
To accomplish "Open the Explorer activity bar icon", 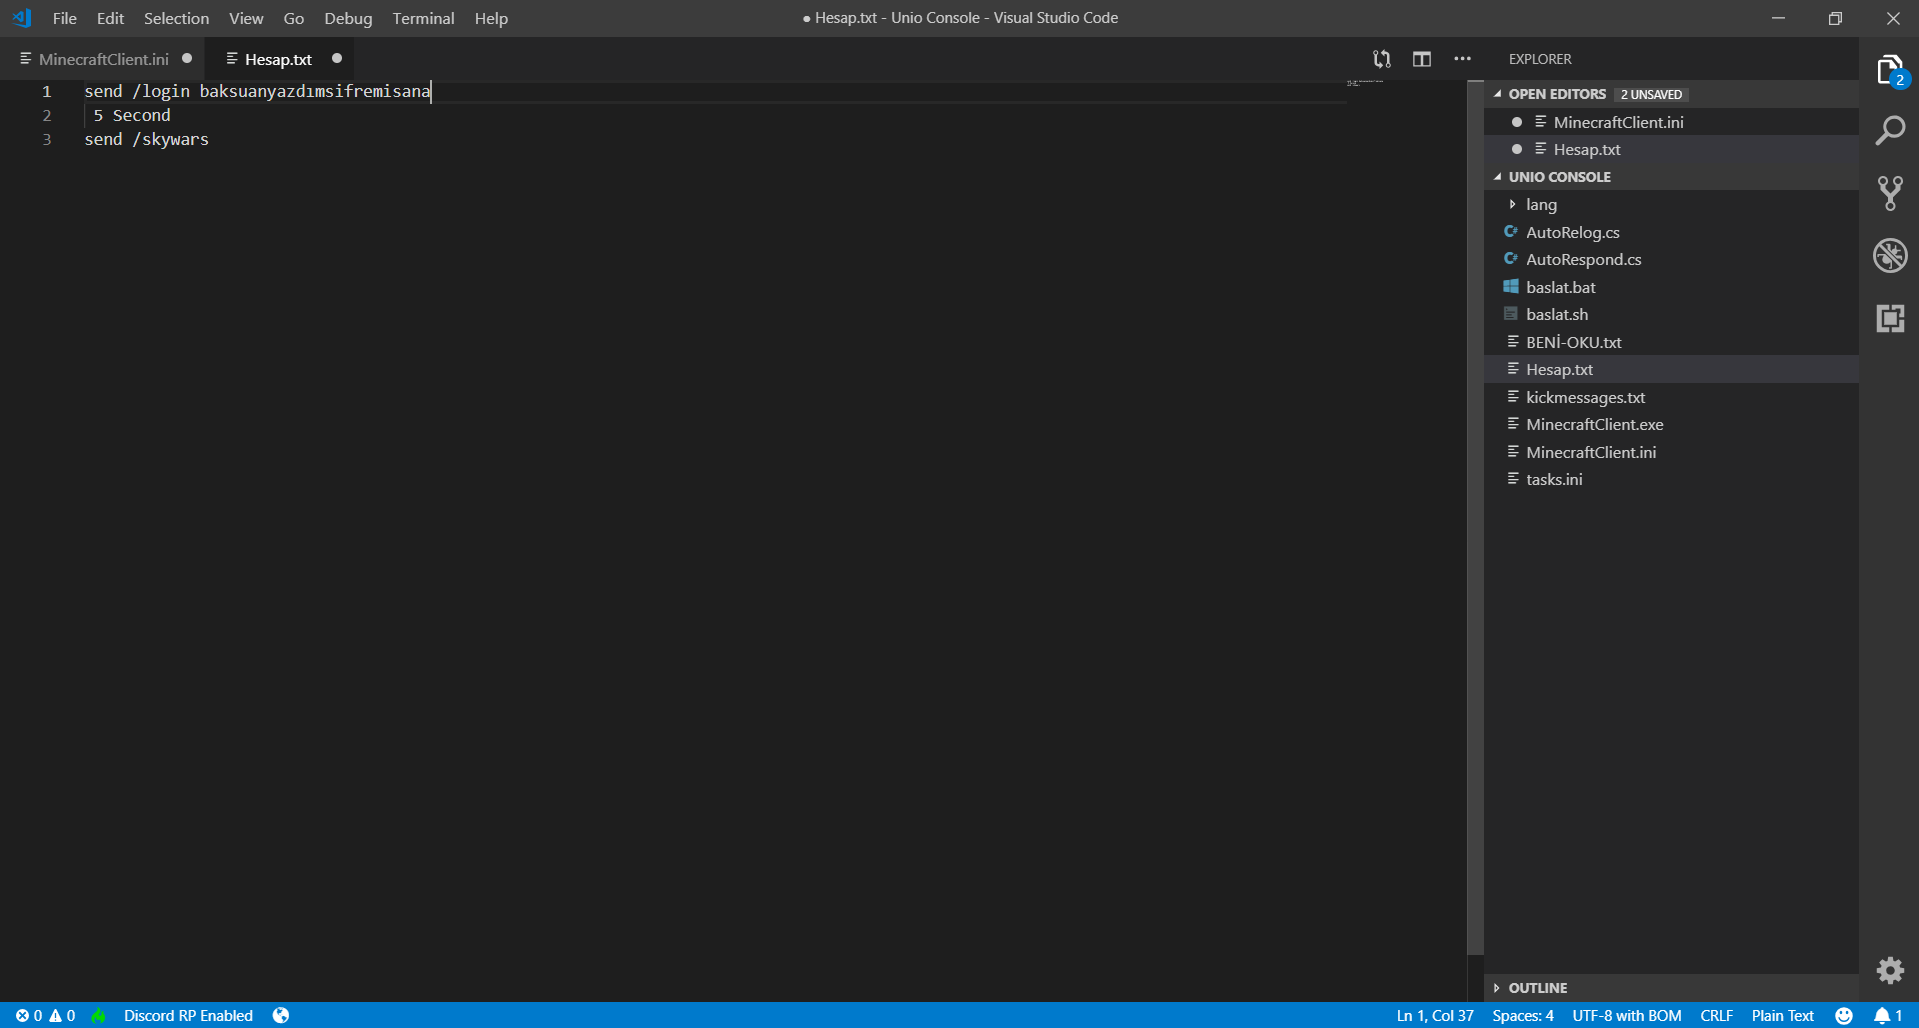I will tap(1890, 71).
